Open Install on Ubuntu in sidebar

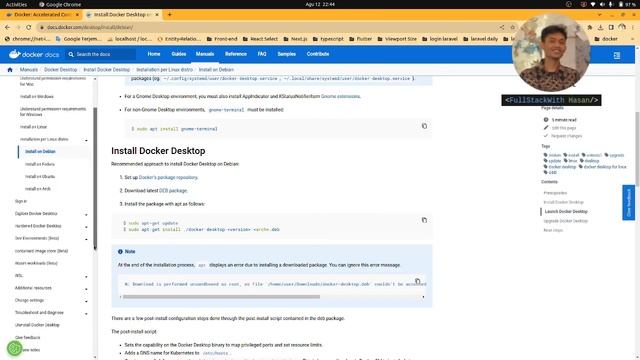(40, 177)
